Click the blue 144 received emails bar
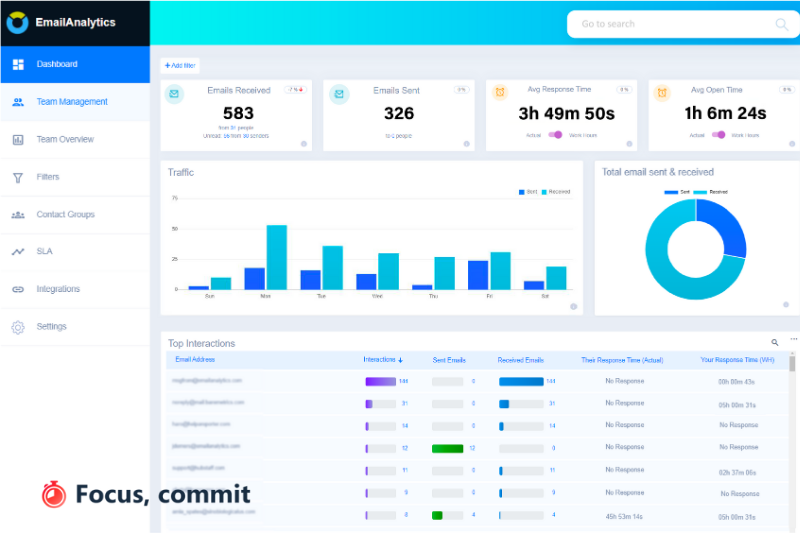Image resolution: width=800 pixels, height=533 pixels. pyautogui.click(x=521, y=382)
